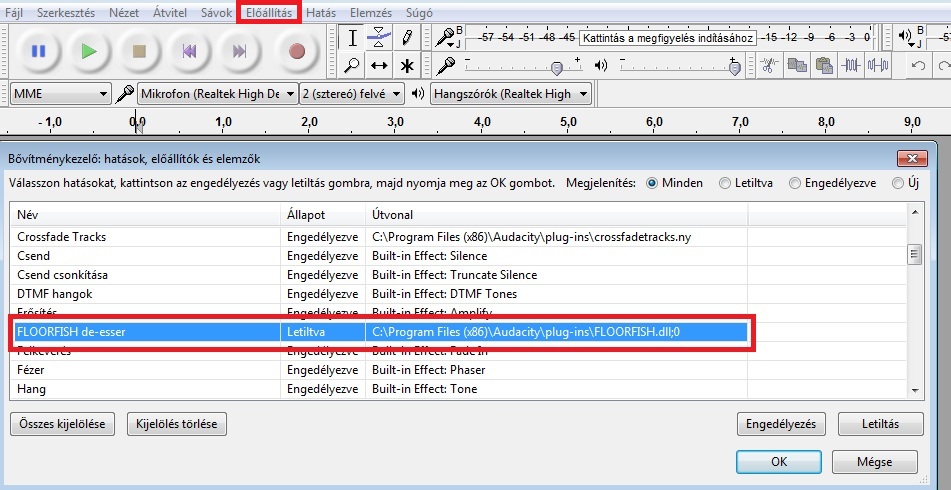Click the Trim audio icon

coord(851,65)
